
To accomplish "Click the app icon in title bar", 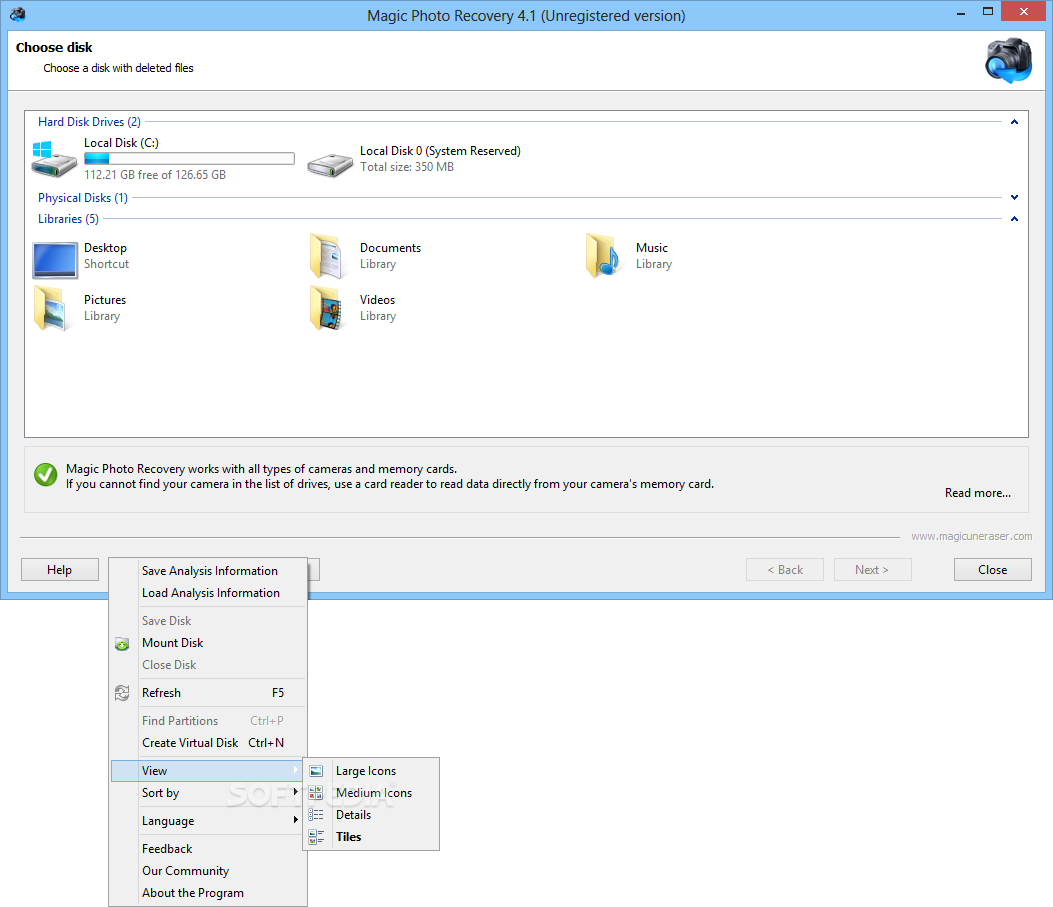I will click(x=18, y=15).
